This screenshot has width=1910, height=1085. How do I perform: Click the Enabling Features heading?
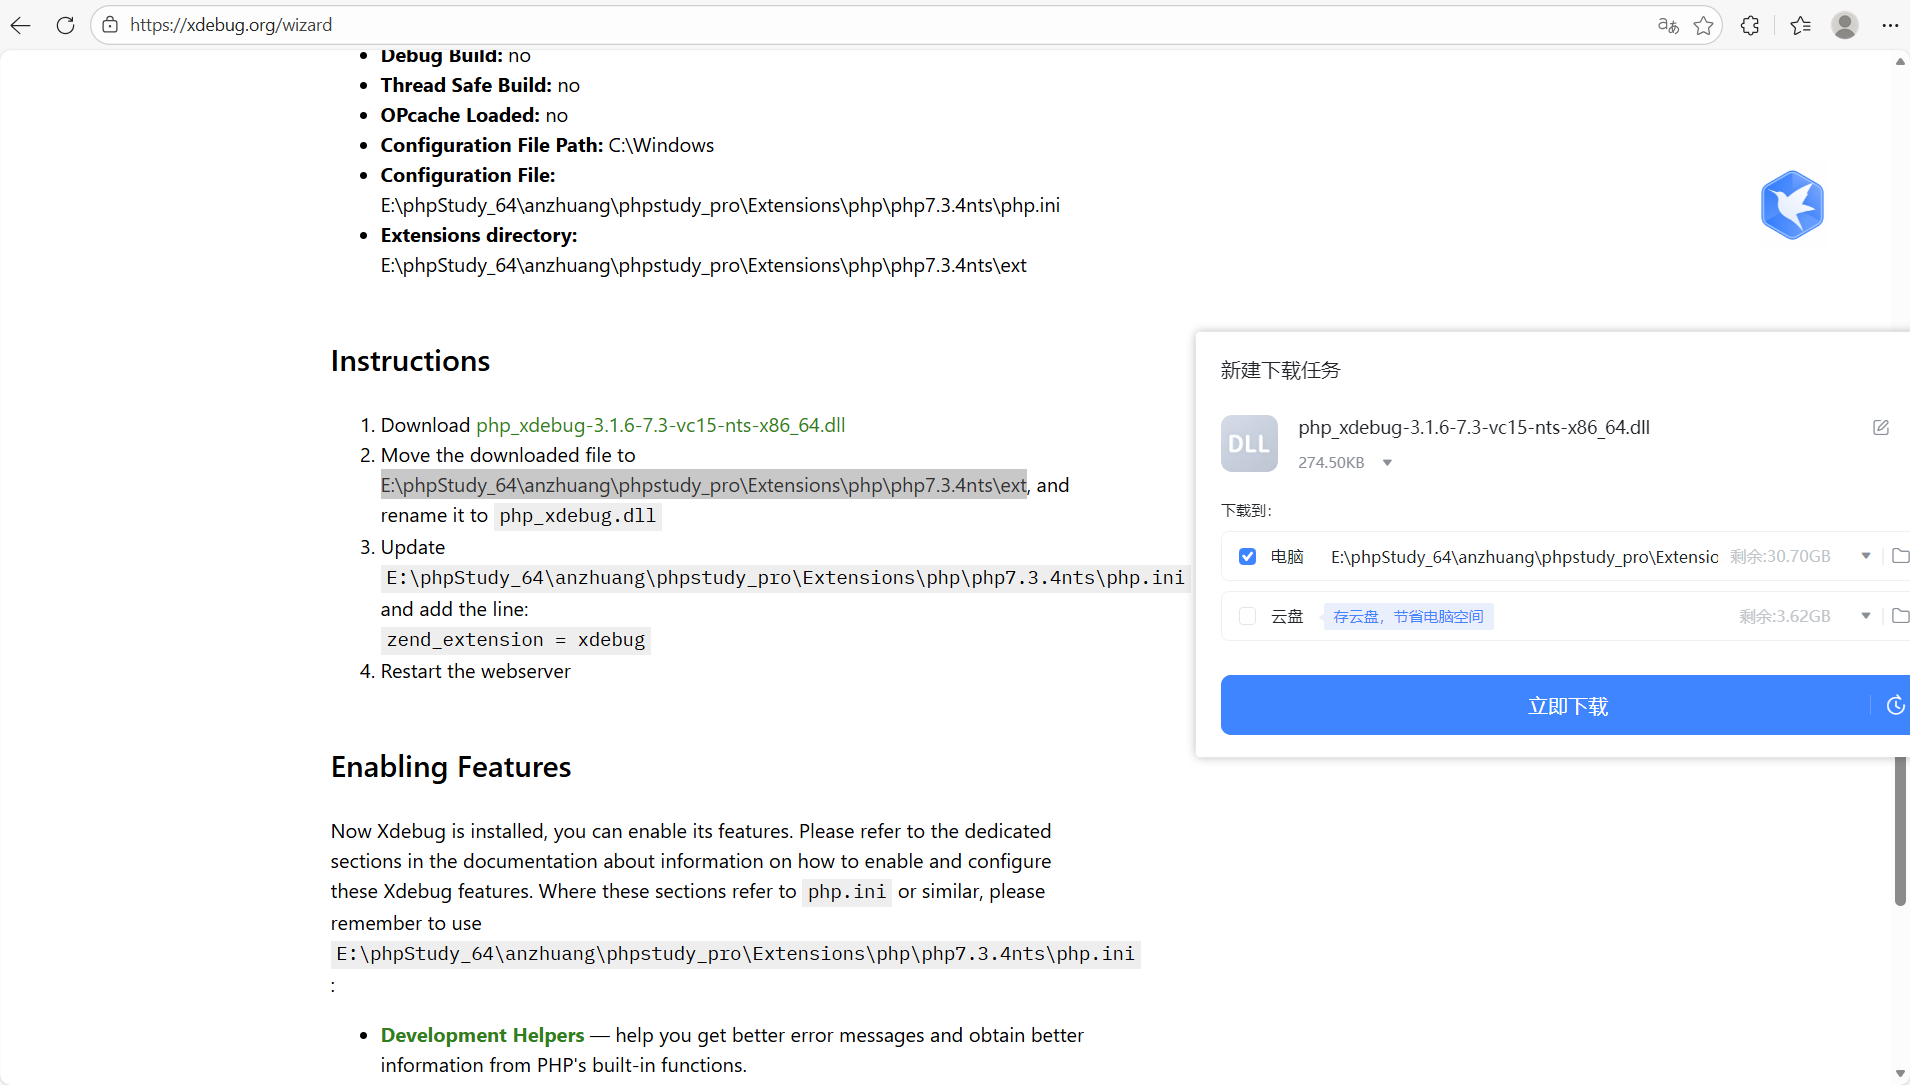tap(451, 767)
